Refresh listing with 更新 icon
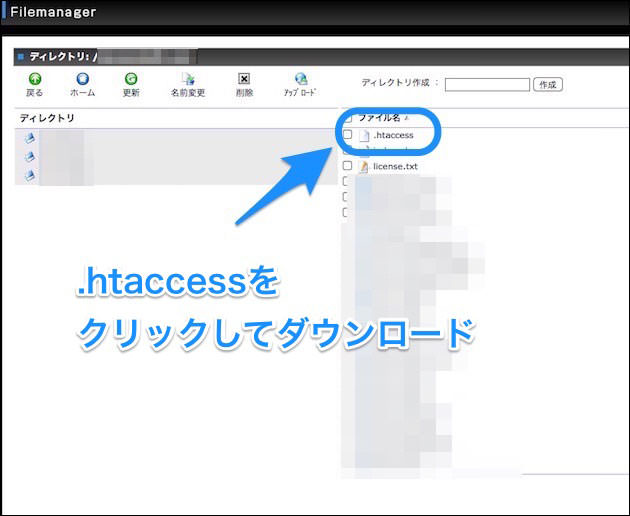 click(131, 79)
